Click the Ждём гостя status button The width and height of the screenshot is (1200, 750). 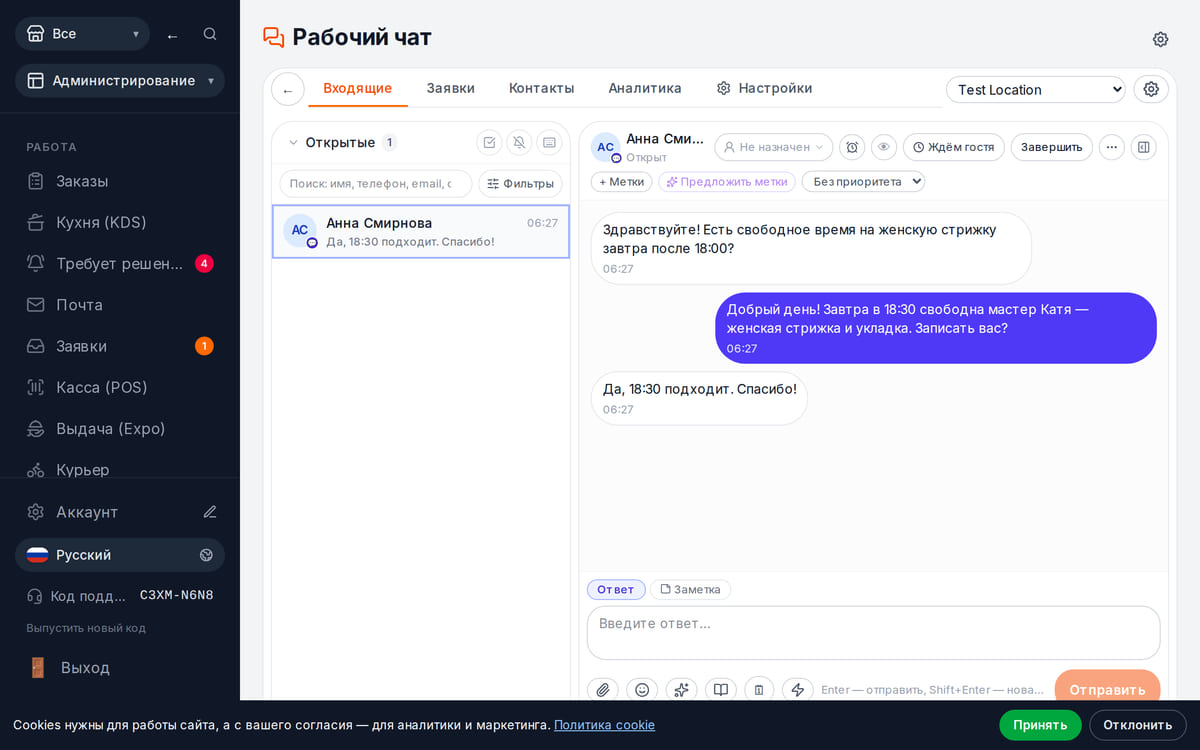pyautogui.click(x=954, y=147)
